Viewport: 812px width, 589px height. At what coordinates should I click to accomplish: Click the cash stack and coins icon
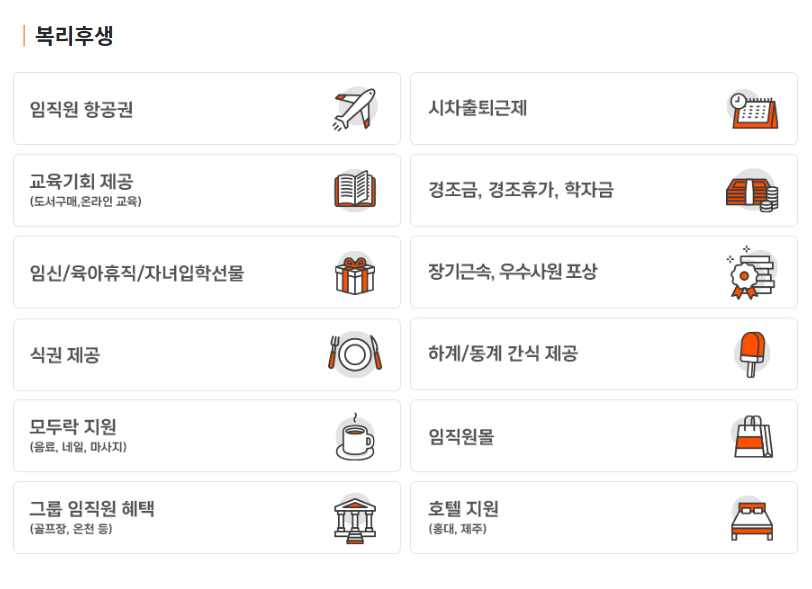point(752,190)
